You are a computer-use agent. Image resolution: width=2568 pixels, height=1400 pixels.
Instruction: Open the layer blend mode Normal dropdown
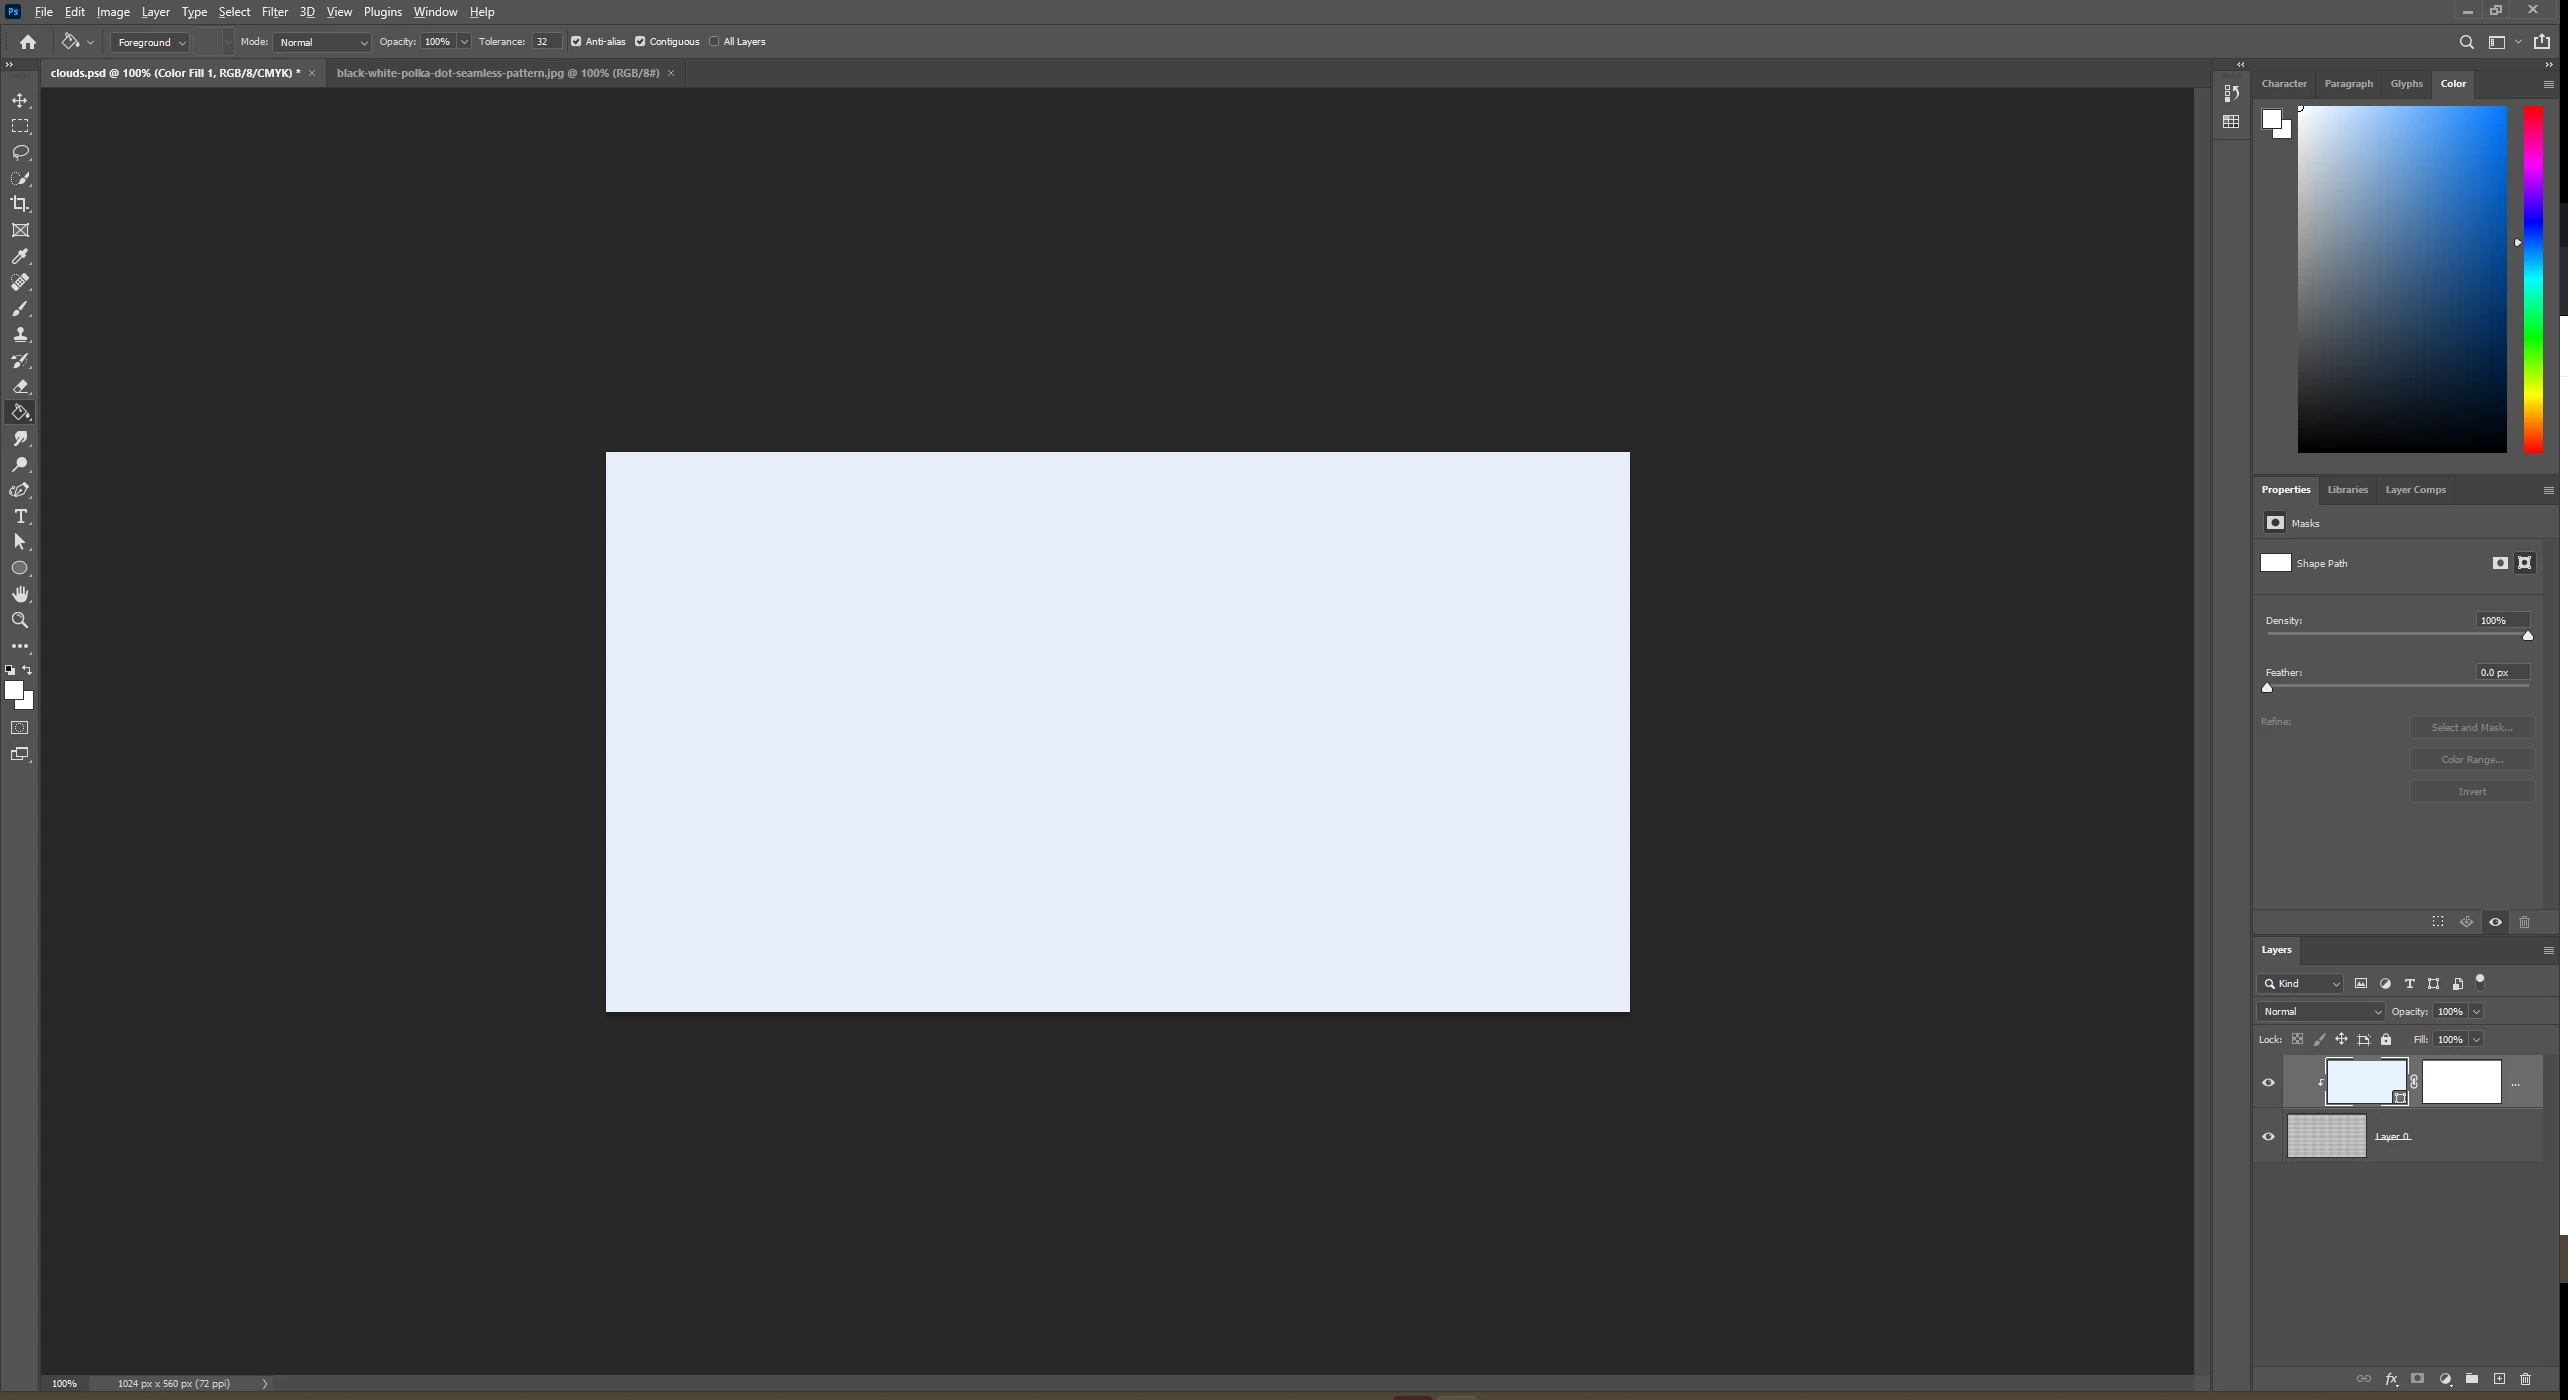[x=2321, y=1011]
